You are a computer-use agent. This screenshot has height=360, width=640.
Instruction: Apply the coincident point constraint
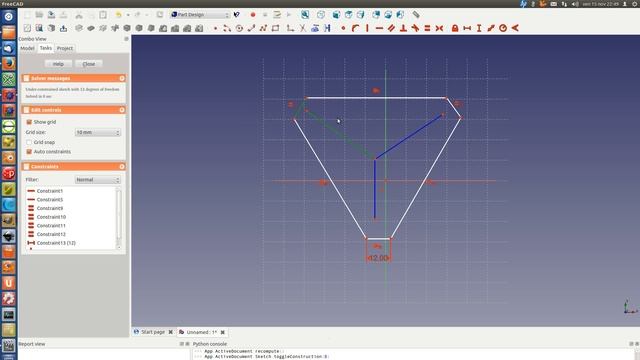click(343, 28)
